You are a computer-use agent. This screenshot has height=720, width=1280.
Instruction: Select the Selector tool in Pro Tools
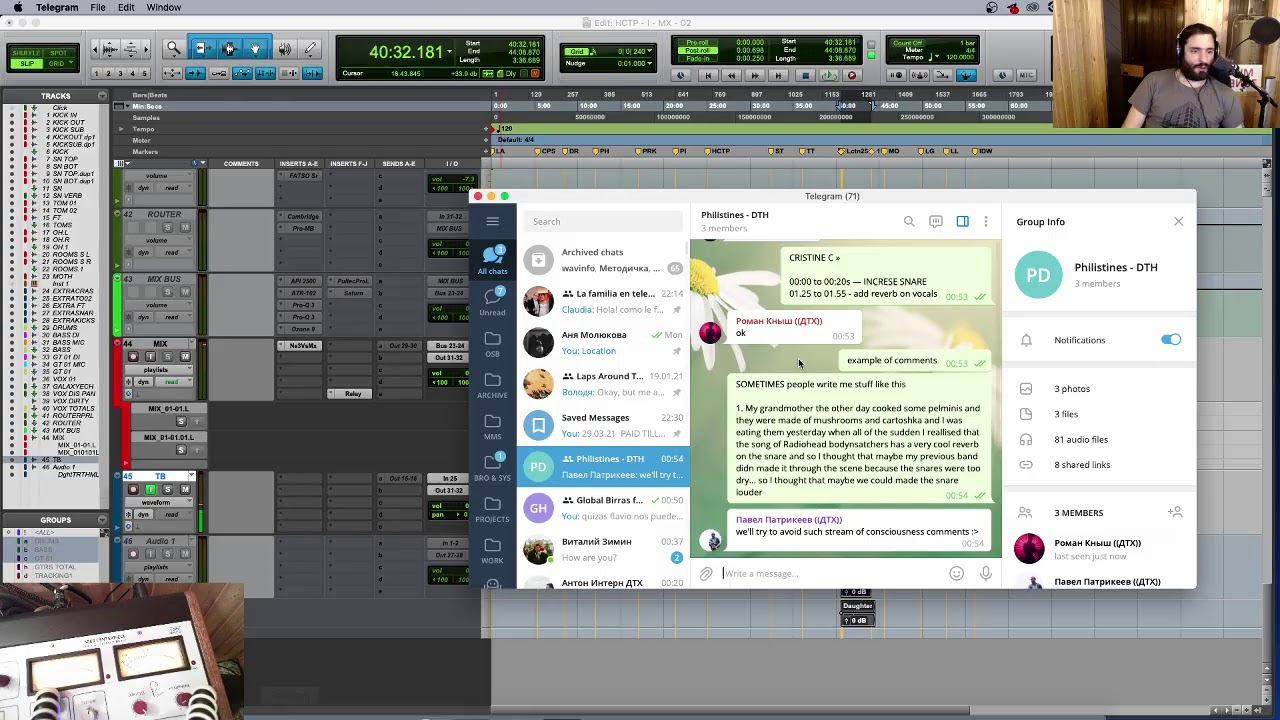coord(229,48)
